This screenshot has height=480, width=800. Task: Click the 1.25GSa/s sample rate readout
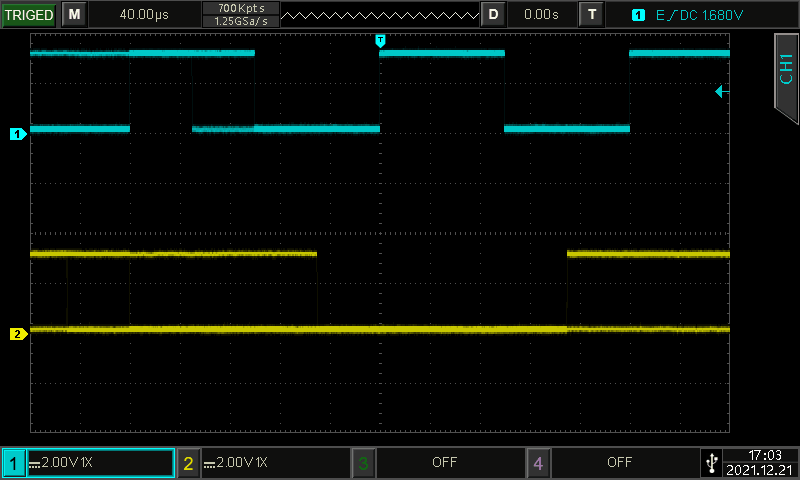(240, 21)
